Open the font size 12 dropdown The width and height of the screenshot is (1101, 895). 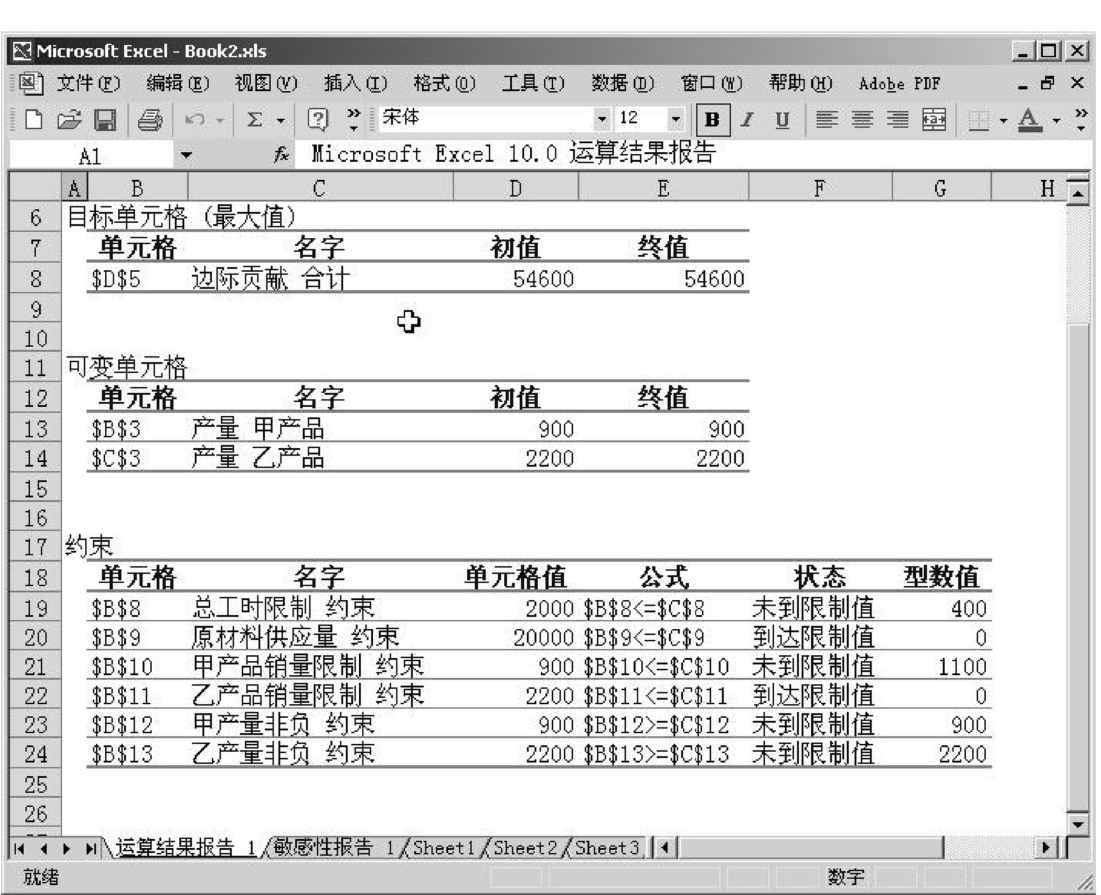(675, 119)
